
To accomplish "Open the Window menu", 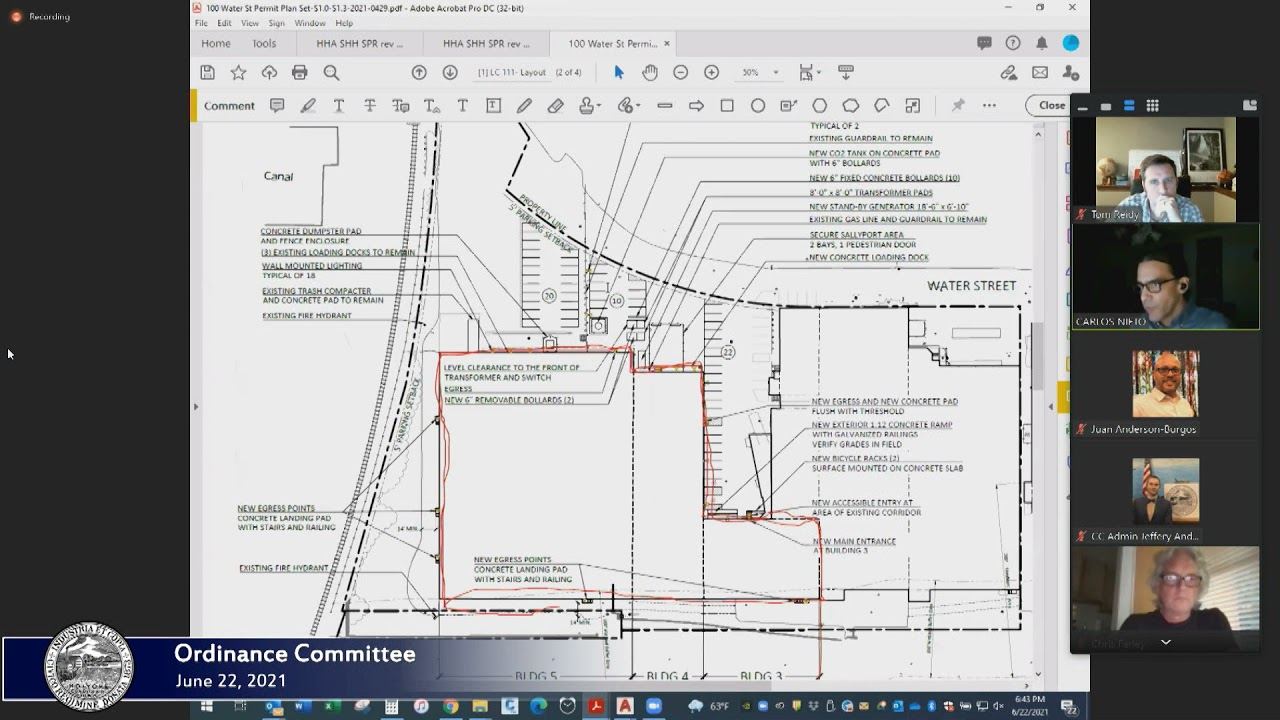I will click(310, 23).
